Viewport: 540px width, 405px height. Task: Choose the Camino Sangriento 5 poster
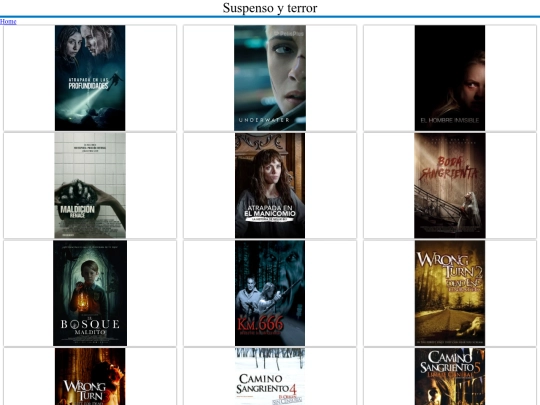pyautogui.click(x=450, y=376)
